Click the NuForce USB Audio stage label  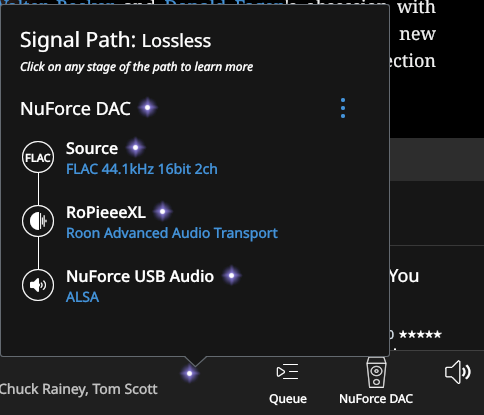pos(140,276)
